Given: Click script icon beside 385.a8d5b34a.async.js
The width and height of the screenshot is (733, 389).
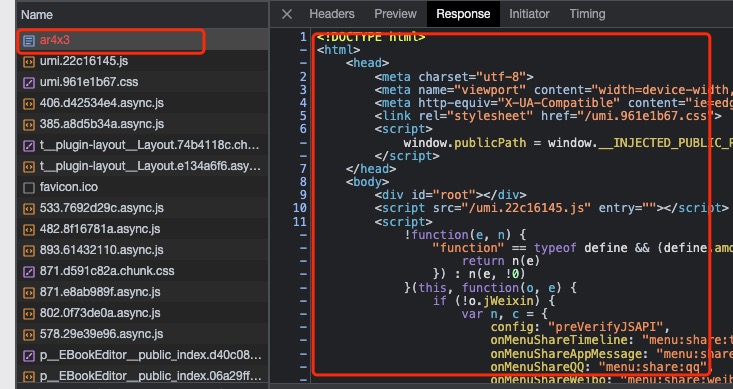Looking at the screenshot, I should coord(29,125).
